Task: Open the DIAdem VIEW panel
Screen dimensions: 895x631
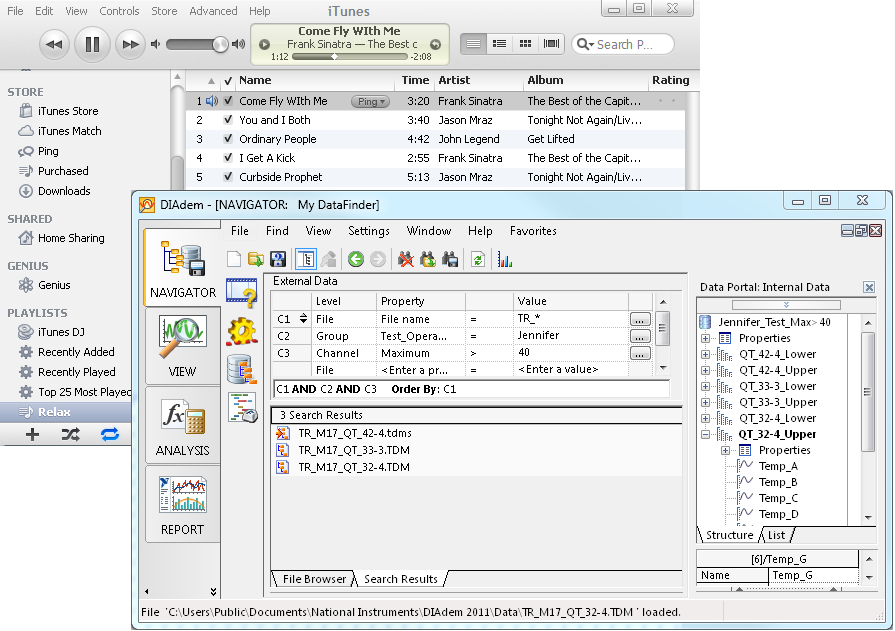Action: [x=181, y=344]
